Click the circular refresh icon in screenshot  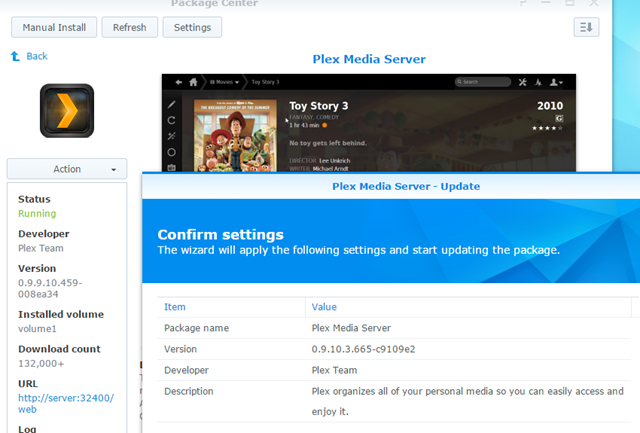[171, 120]
